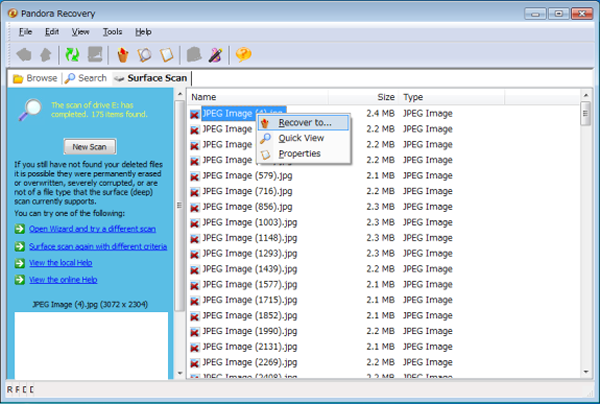This screenshot has width=600, height=404.
Task: Click the orange Help question mark icon
Action: pos(243,55)
